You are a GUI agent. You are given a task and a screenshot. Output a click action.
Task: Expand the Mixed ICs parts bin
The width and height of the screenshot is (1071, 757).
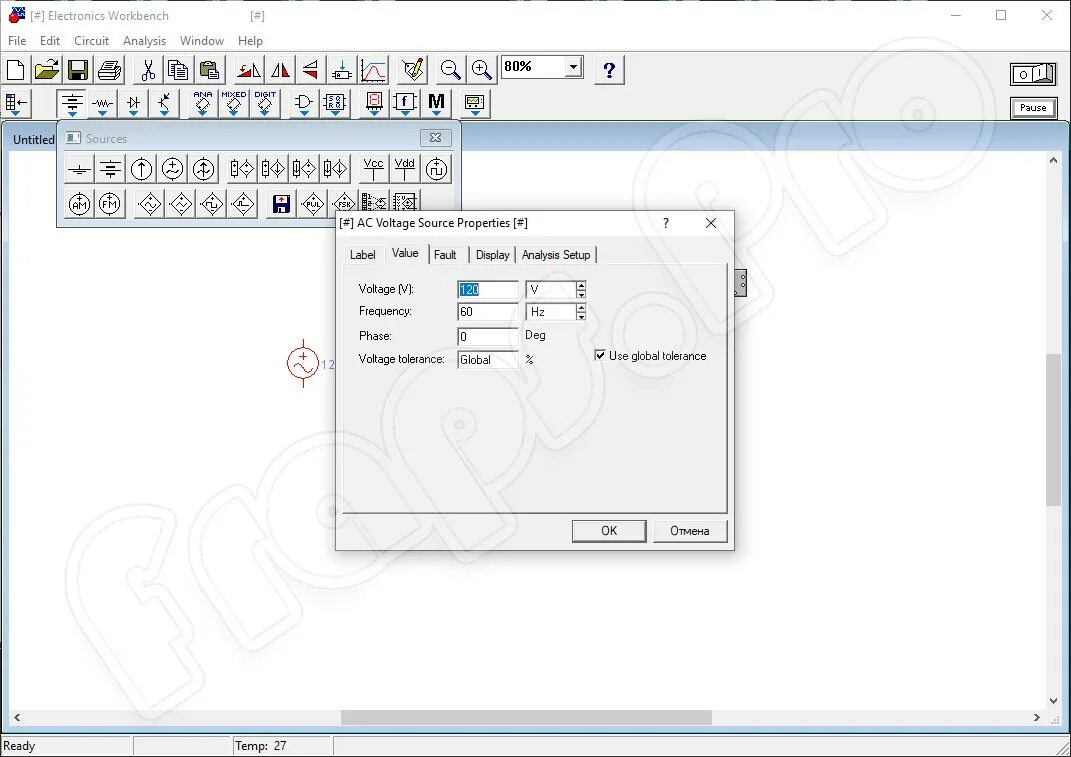point(234,104)
